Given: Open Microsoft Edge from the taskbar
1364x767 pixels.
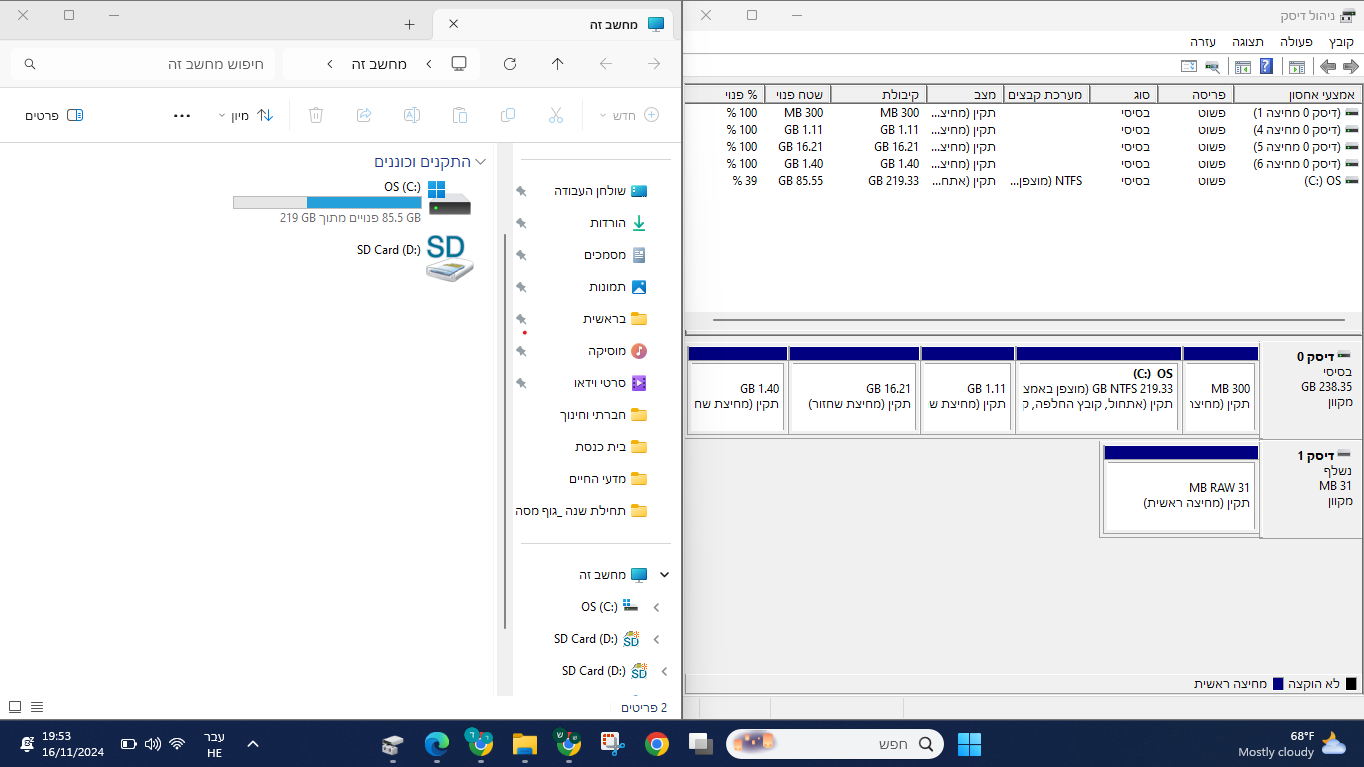Looking at the screenshot, I should coord(437,744).
